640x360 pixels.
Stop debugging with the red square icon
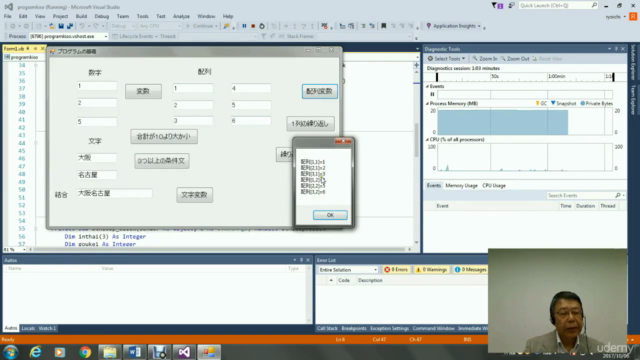point(253,26)
